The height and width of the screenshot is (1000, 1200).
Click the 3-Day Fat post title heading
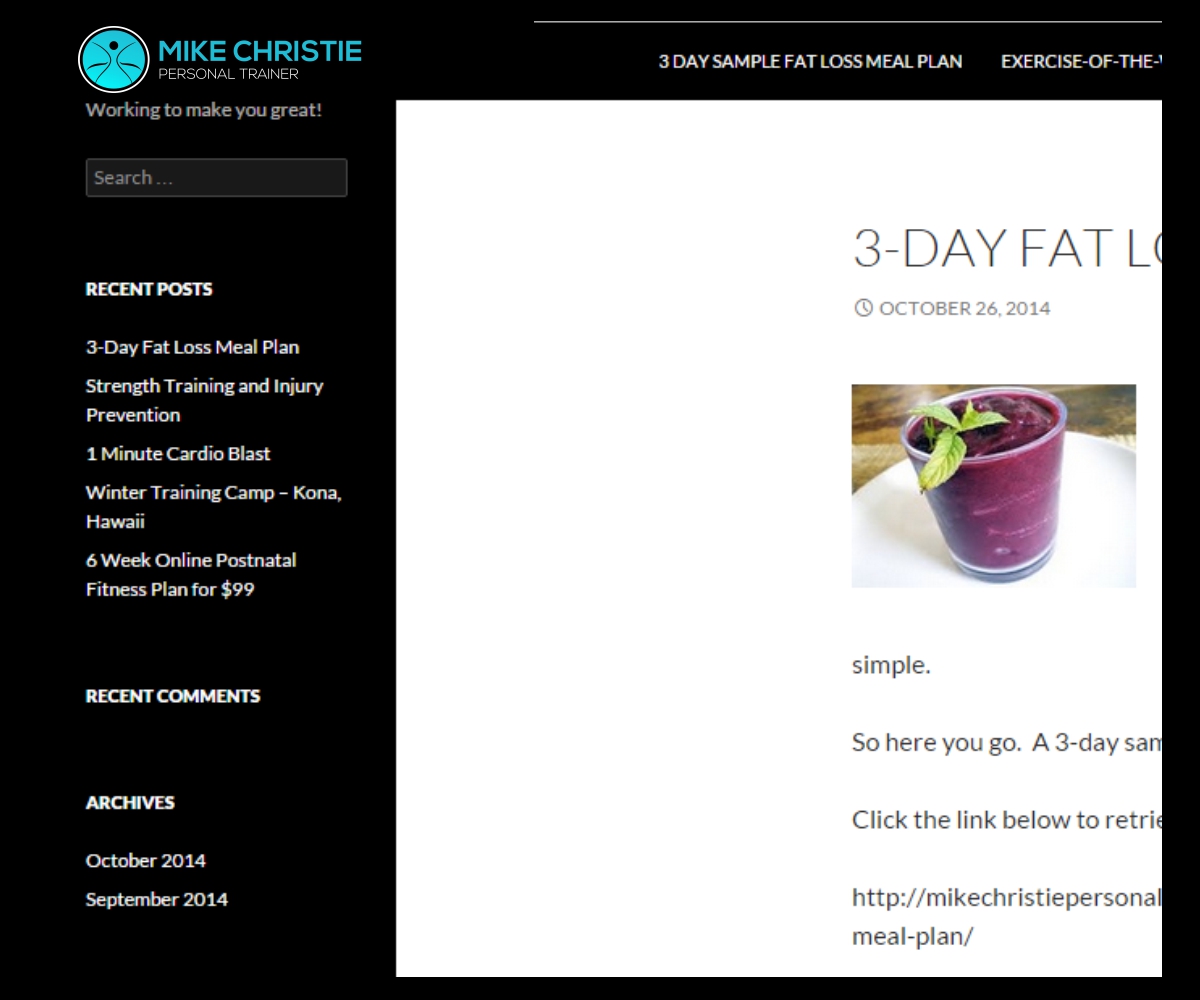tap(1007, 248)
